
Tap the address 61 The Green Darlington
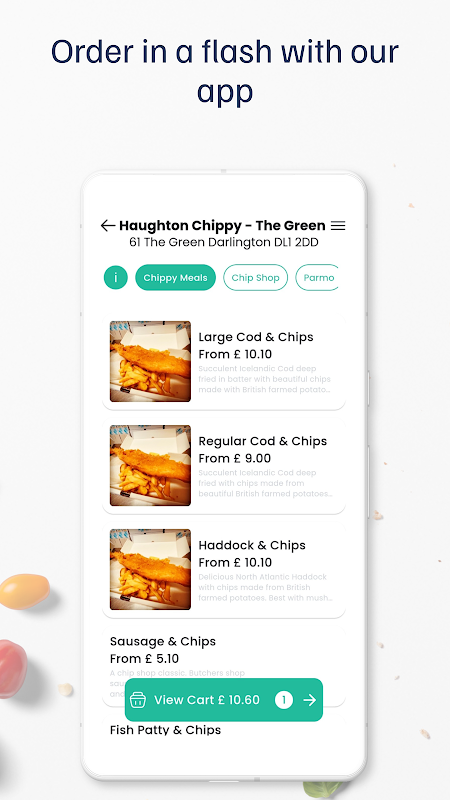[x=224, y=242]
